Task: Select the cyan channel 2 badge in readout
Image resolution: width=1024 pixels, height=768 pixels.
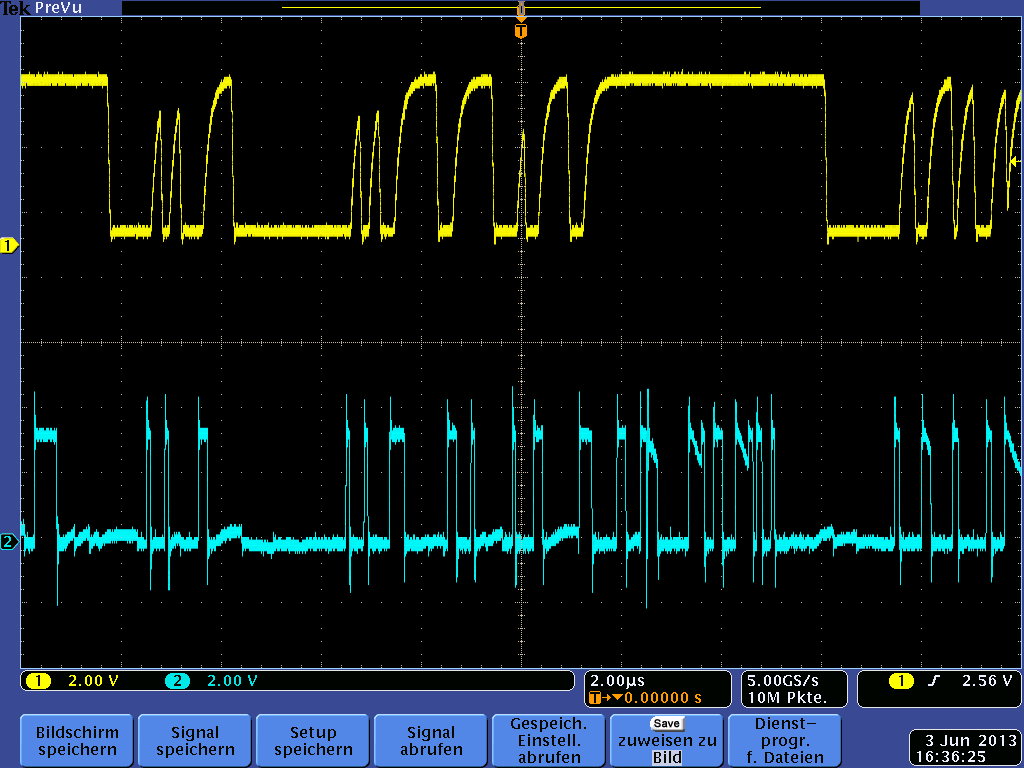Action: [x=177, y=681]
